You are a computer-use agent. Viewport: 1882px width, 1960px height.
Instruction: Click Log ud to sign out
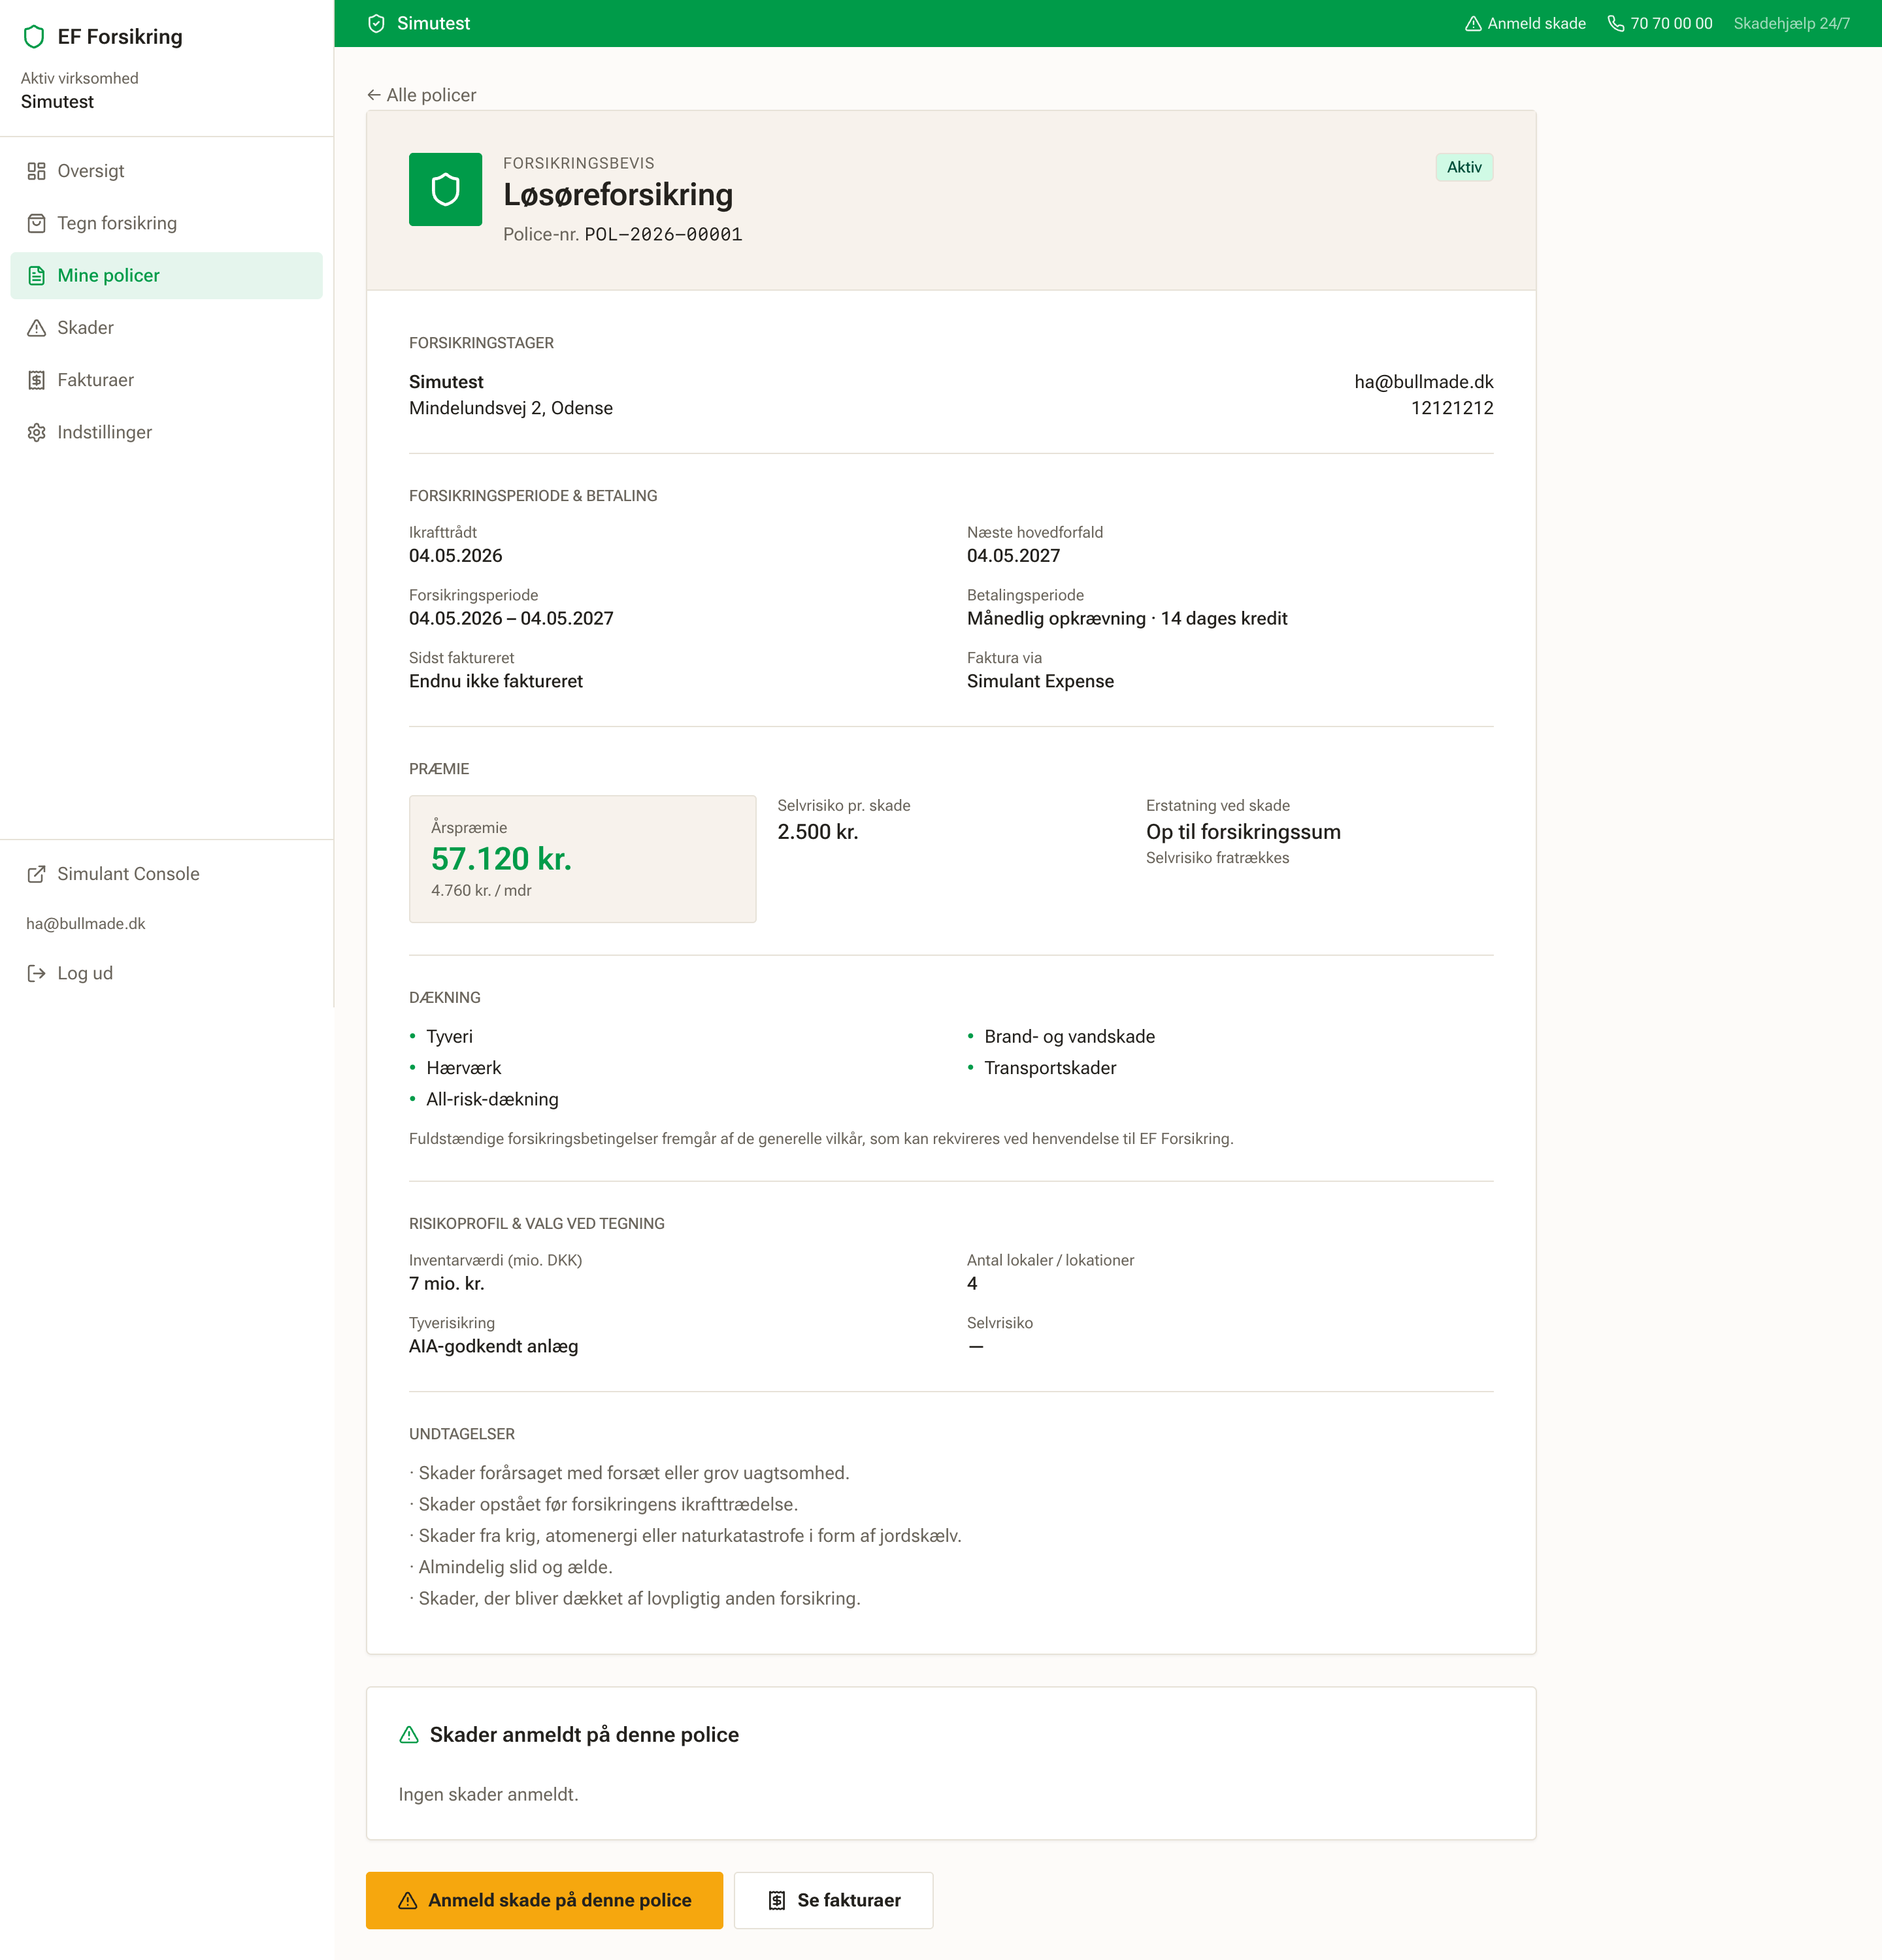(x=166, y=973)
